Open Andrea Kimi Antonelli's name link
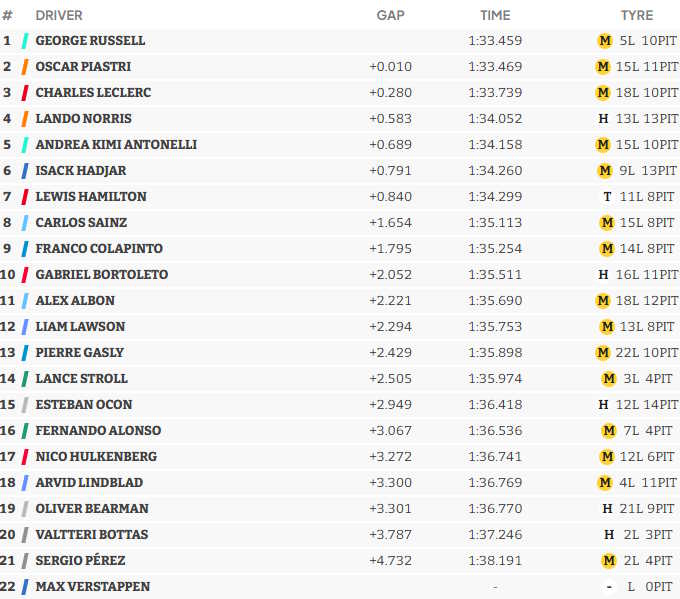The width and height of the screenshot is (680, 599). coord(116,145)
